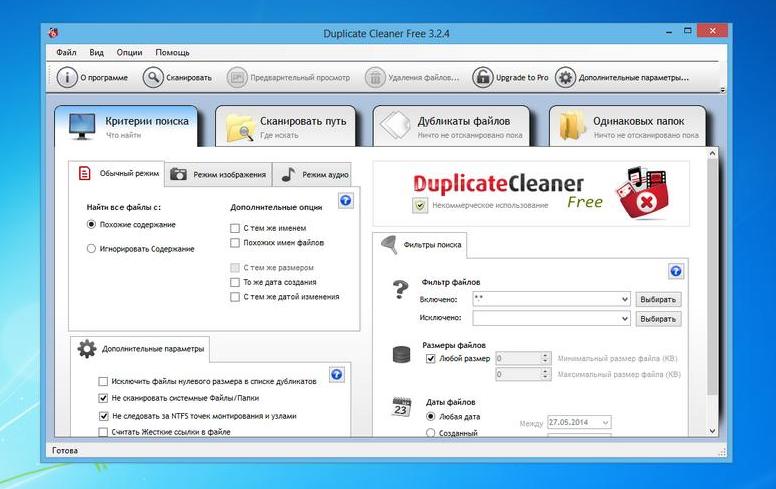776x489 pixels.
Task: Click the monitor icon on Критерии поиска tab
Action: click(82, 126)
